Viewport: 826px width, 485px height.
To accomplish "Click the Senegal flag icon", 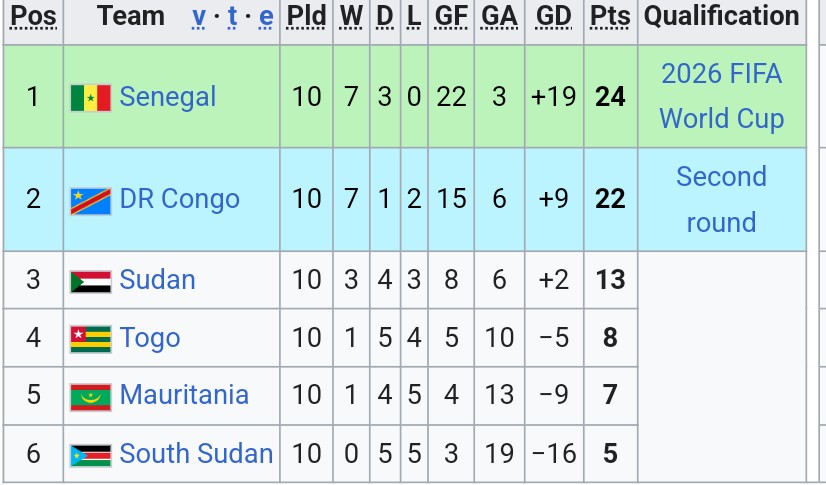I will click(x=90, y=98).
